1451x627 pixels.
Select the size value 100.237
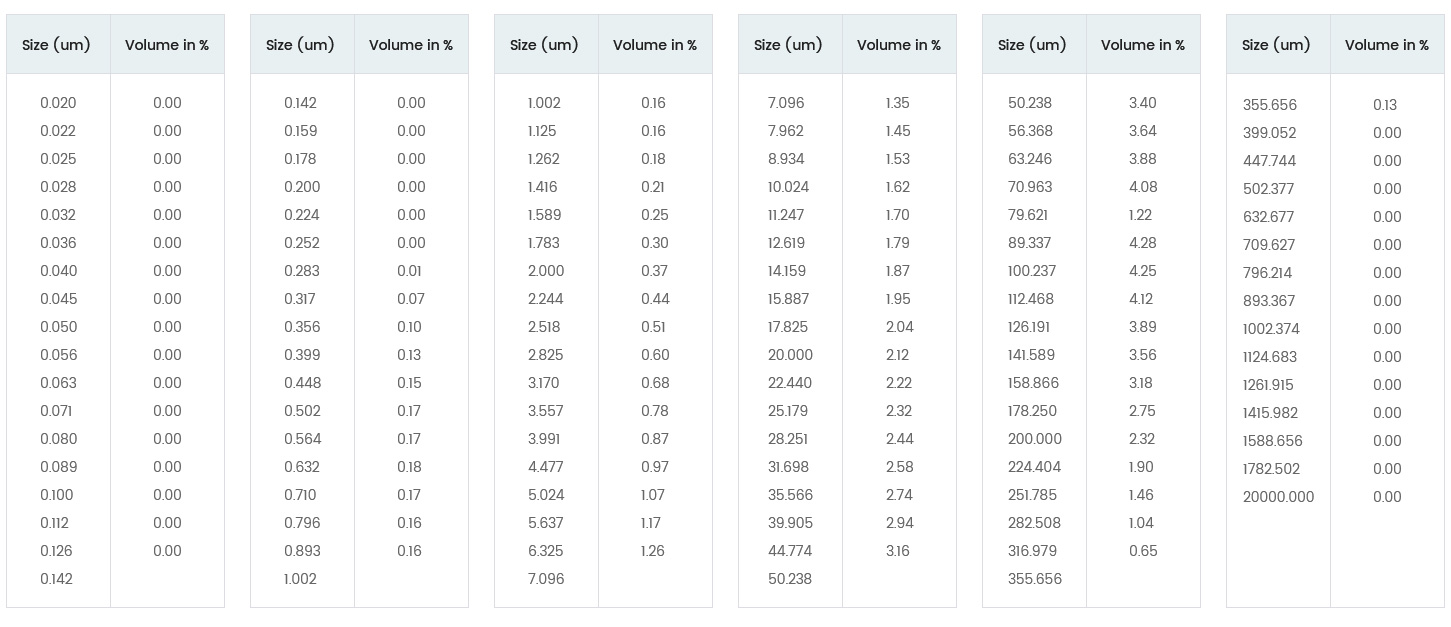click(x=1032, y=271)
